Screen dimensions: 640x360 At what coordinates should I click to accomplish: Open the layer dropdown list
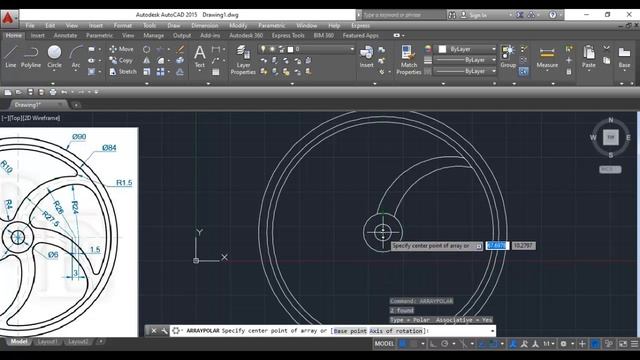352,49
